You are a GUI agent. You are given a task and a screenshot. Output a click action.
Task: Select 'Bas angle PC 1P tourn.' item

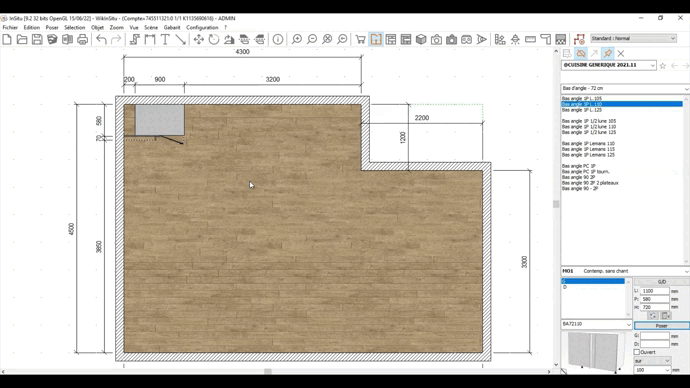(x=586, y=172)
